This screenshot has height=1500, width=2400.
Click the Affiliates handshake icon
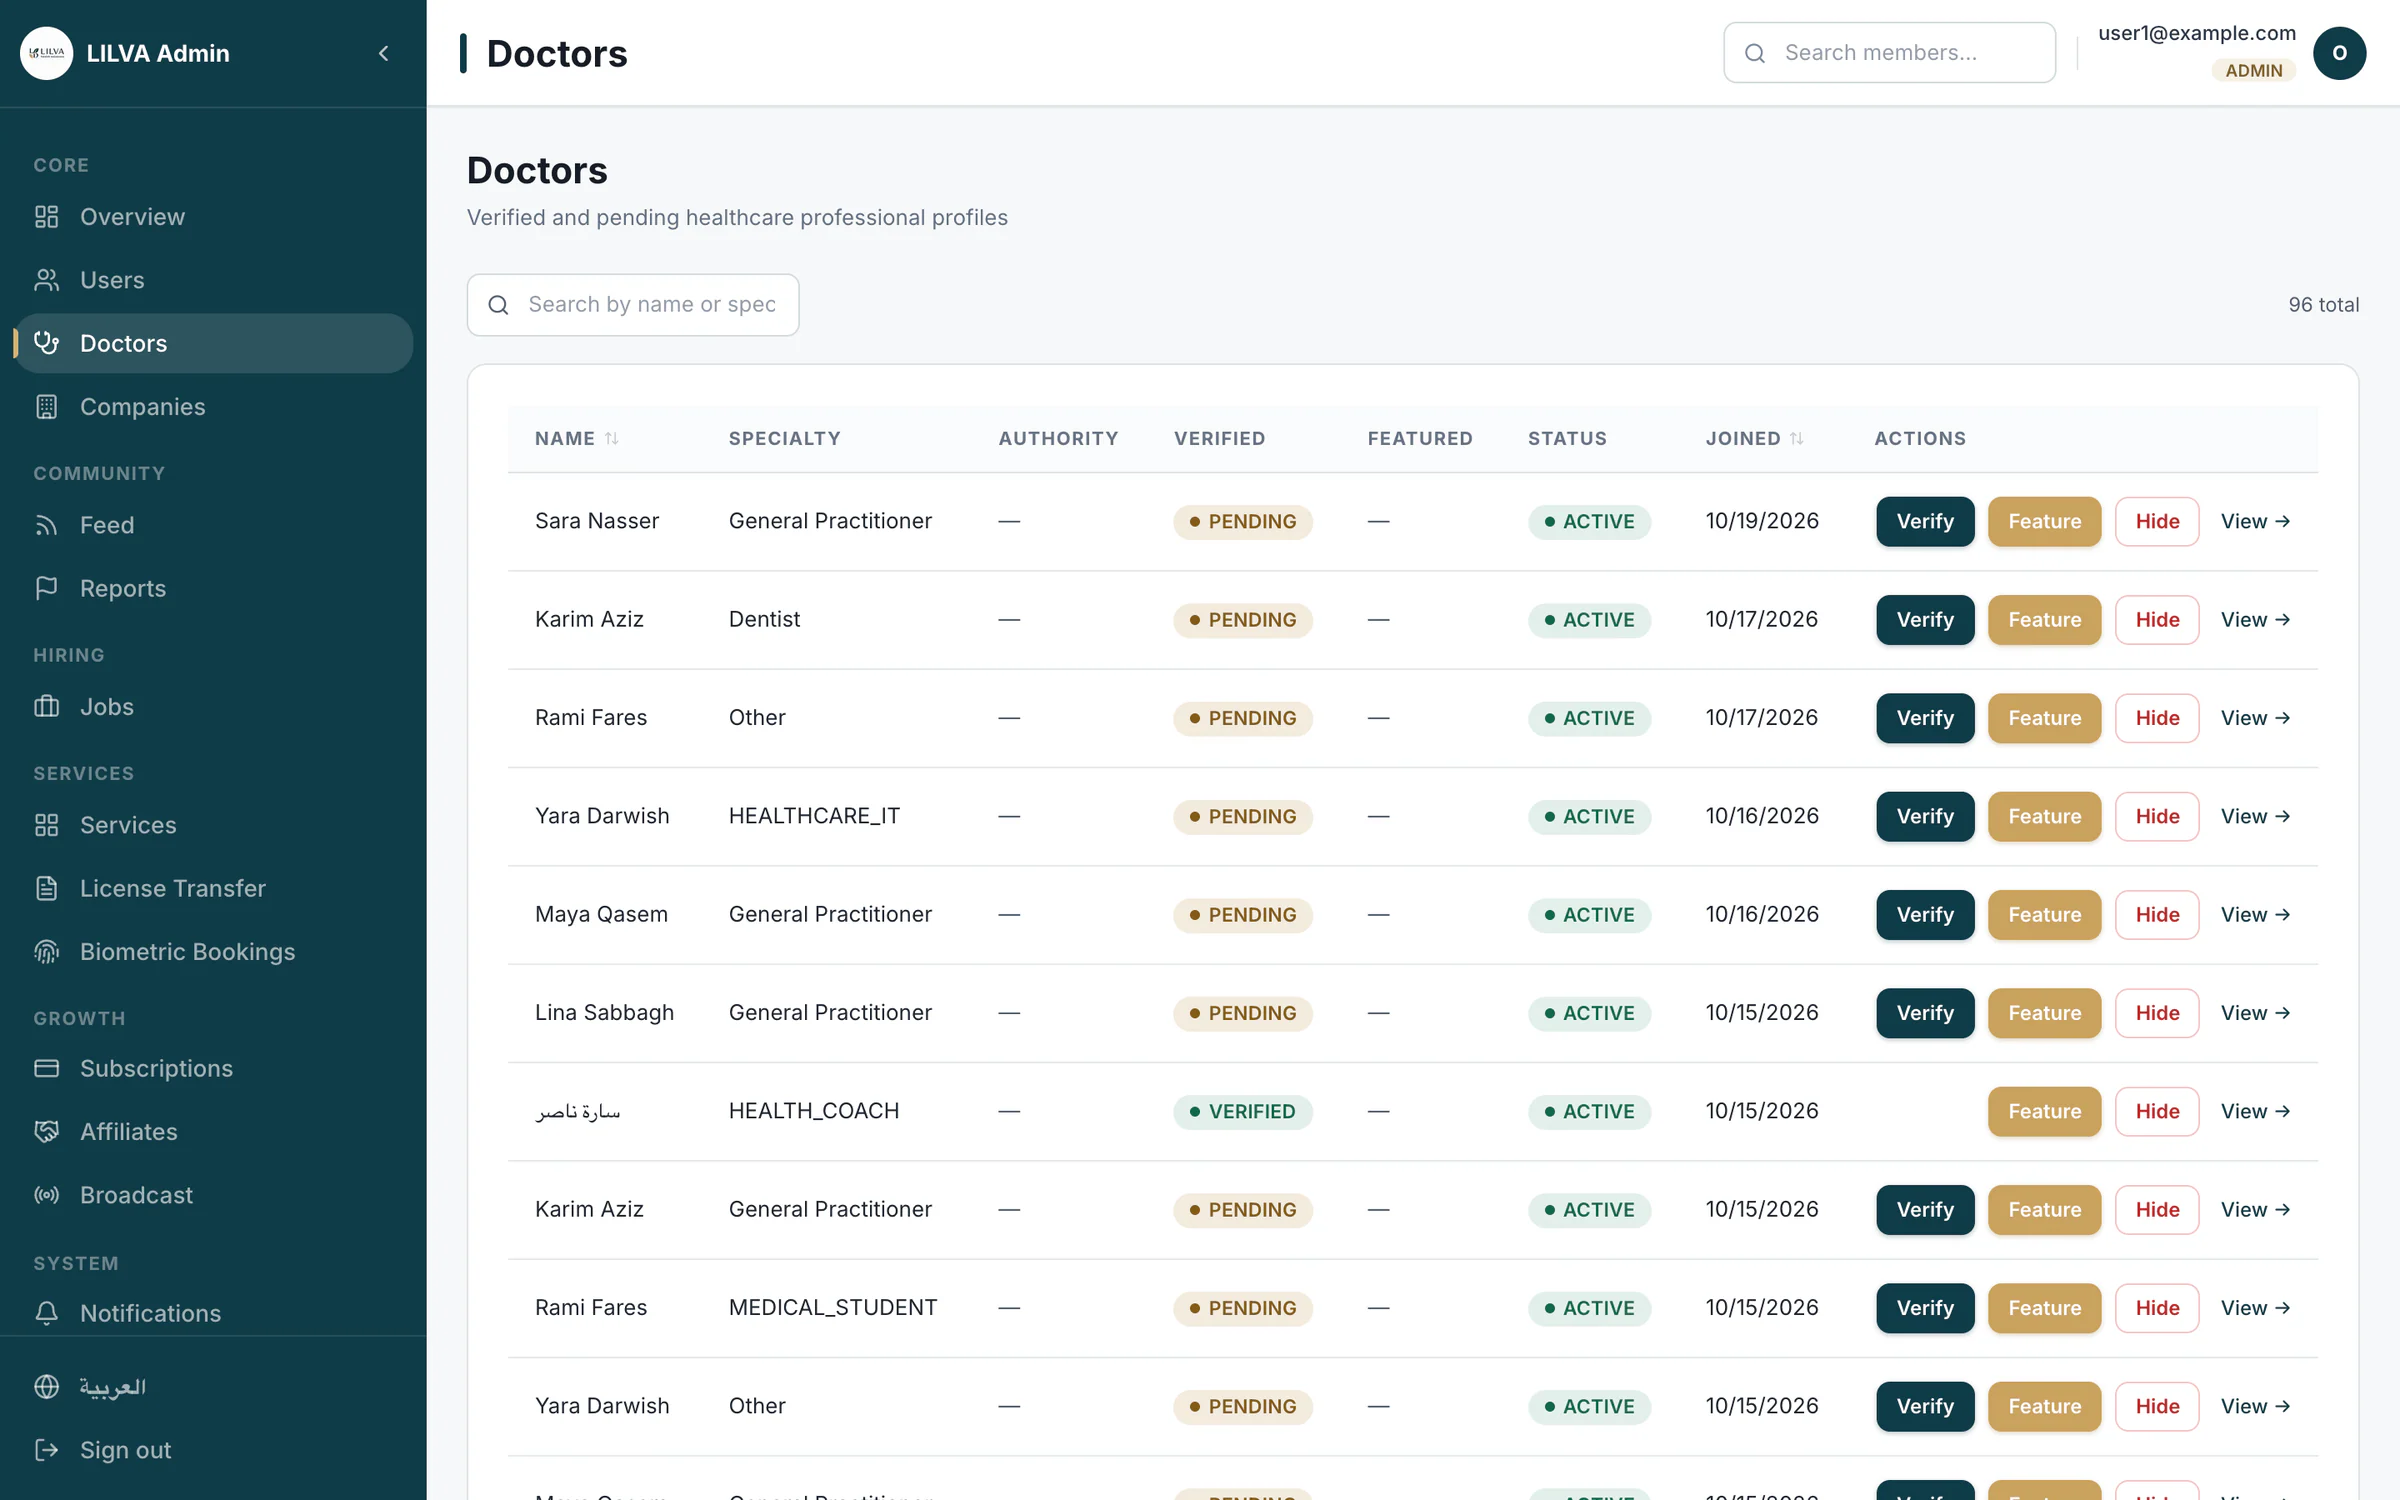point(46,1132)
